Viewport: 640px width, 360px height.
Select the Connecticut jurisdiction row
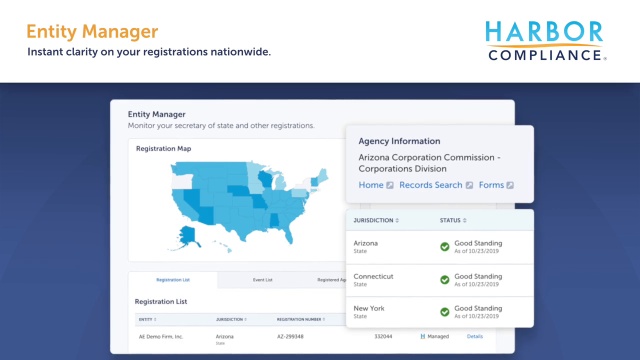(440, 280)
